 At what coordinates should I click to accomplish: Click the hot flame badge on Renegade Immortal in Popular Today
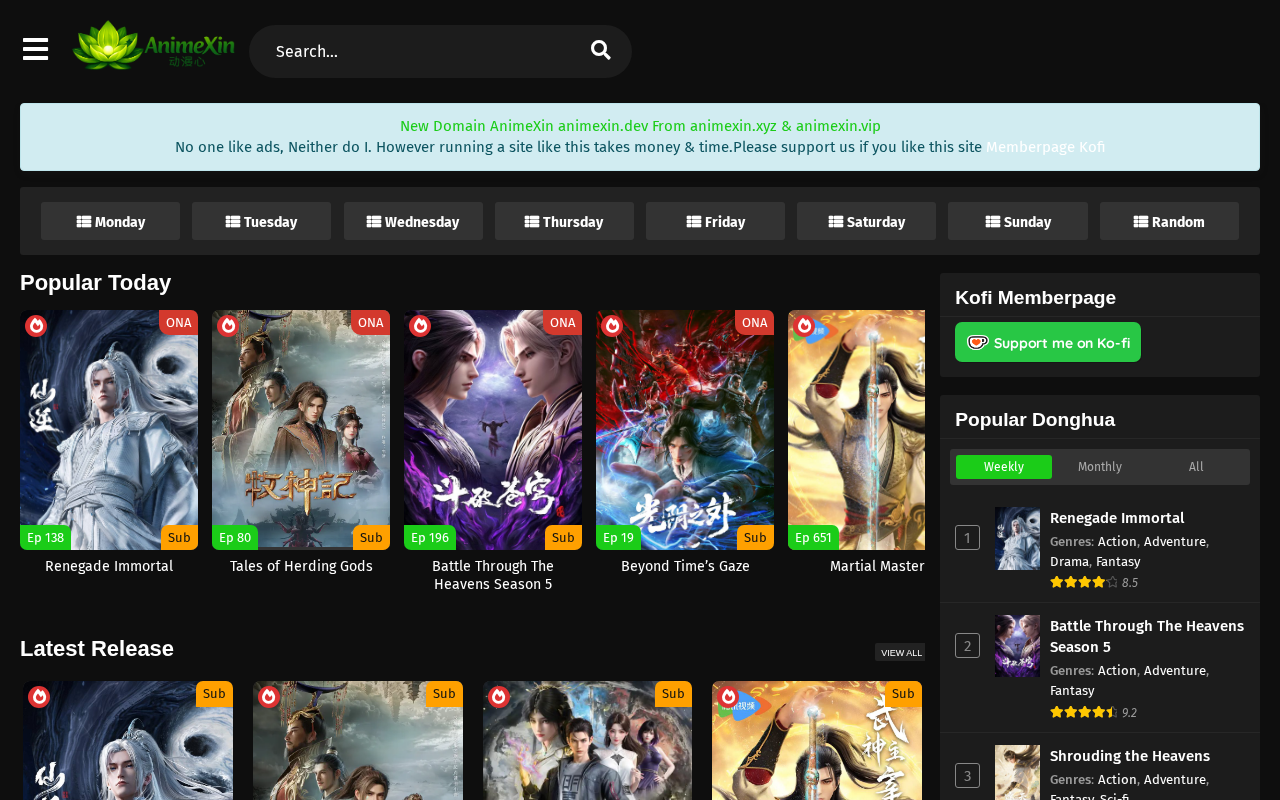(36, 326)
